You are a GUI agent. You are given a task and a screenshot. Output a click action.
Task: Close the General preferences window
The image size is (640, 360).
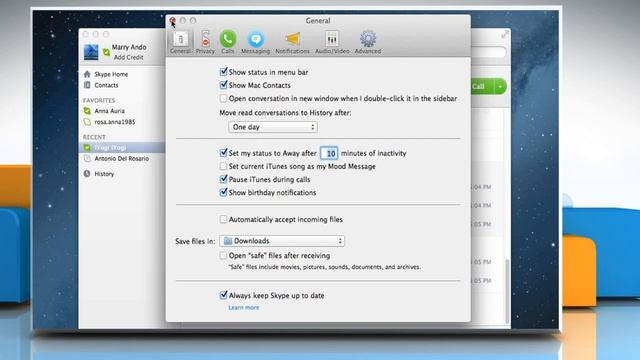click(173, 20)
